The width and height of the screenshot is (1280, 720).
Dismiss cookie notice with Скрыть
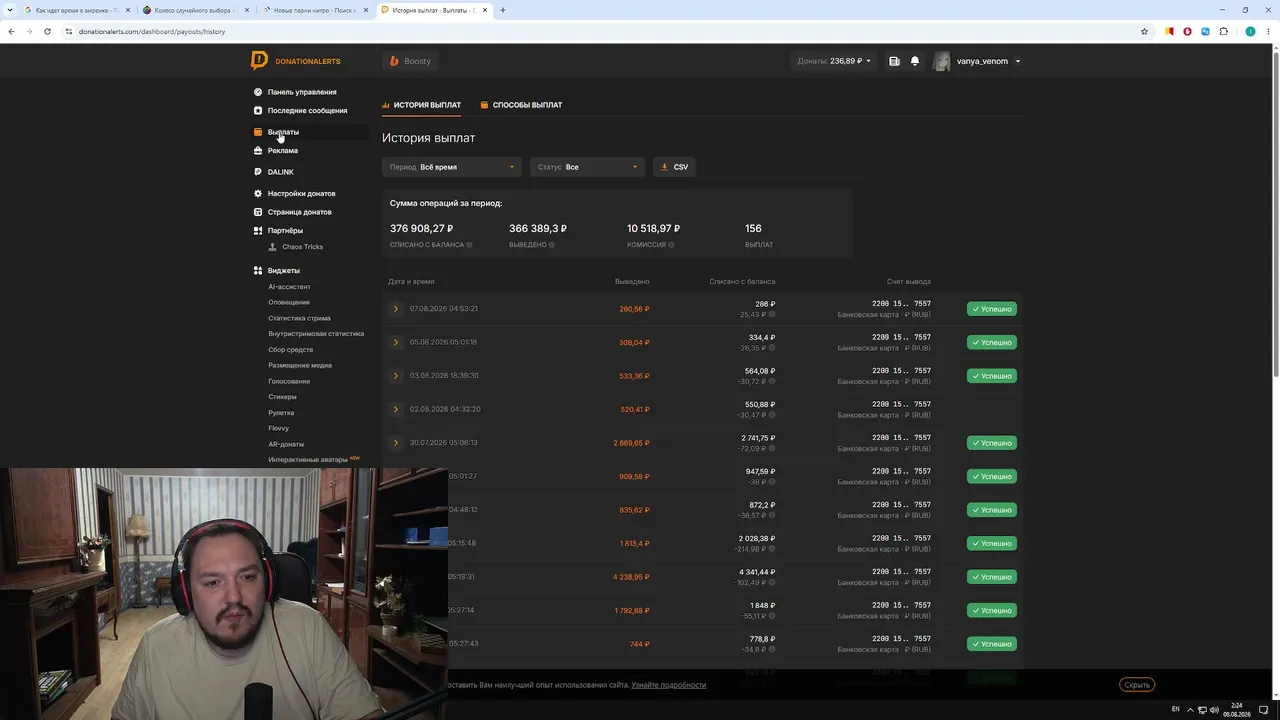click(1137, 685)
